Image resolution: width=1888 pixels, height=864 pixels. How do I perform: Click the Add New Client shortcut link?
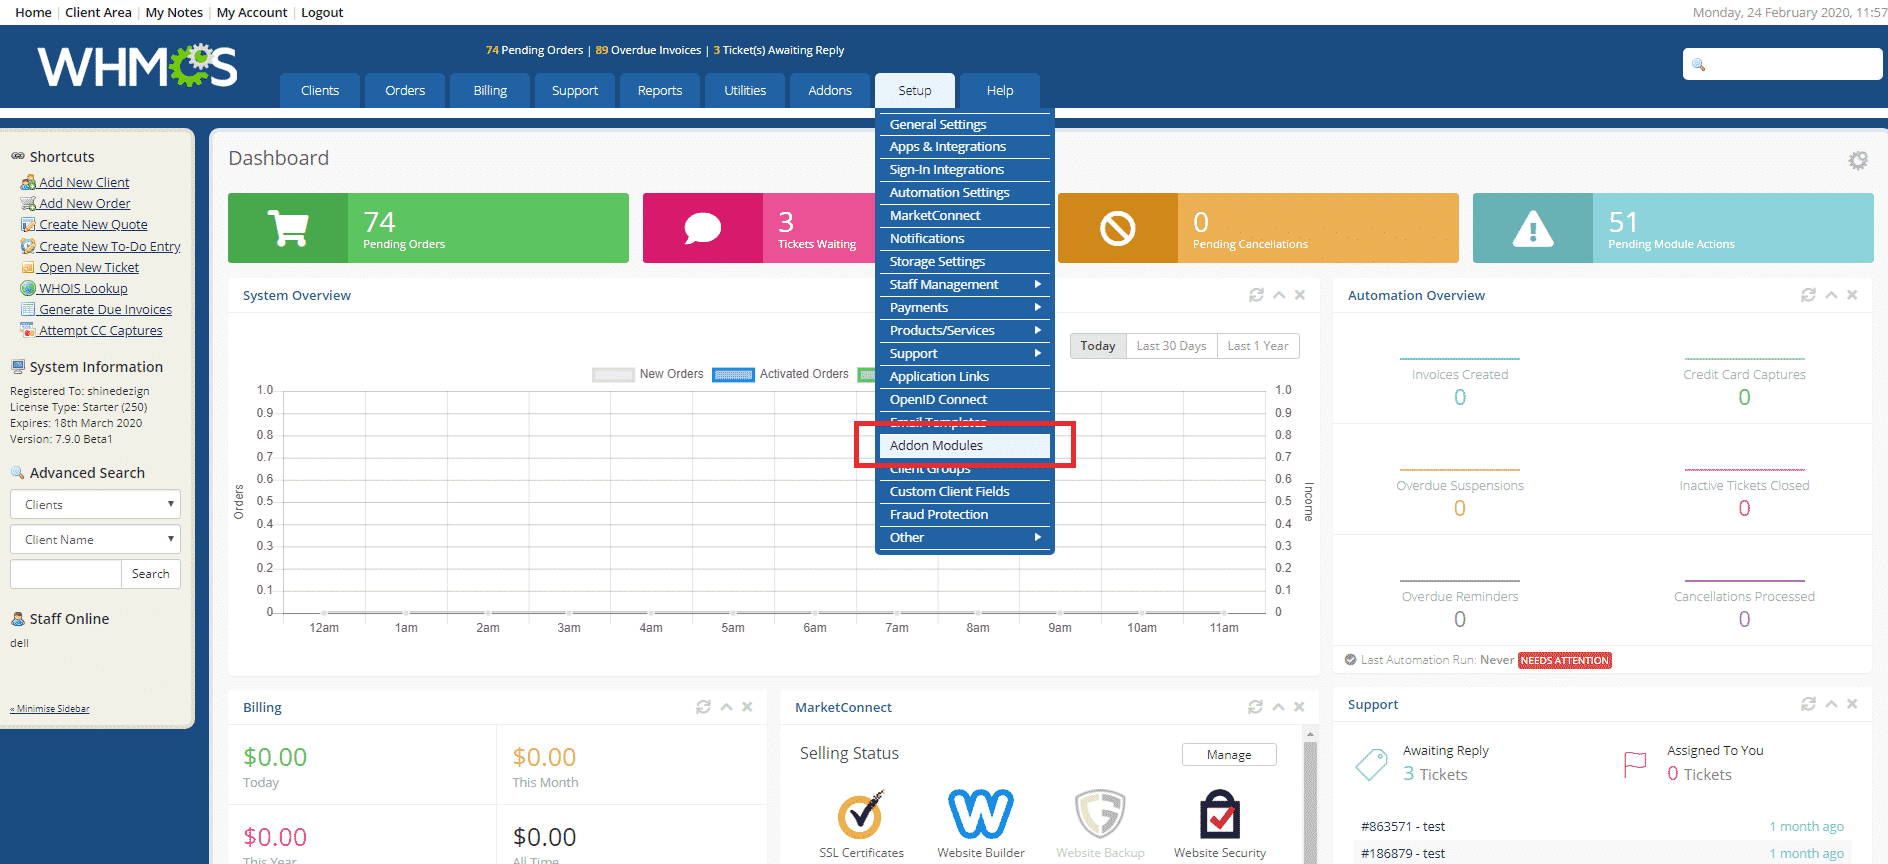[84, 183]
